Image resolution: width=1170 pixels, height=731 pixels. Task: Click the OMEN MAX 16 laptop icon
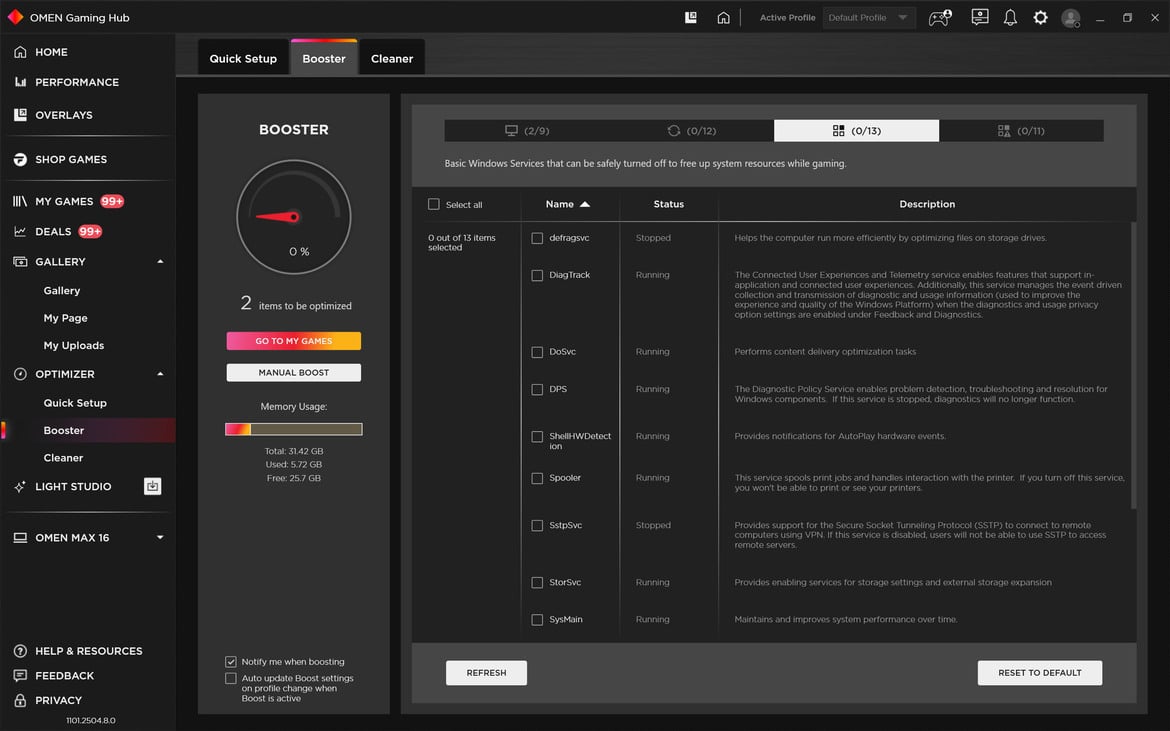(x=20, y=538)
